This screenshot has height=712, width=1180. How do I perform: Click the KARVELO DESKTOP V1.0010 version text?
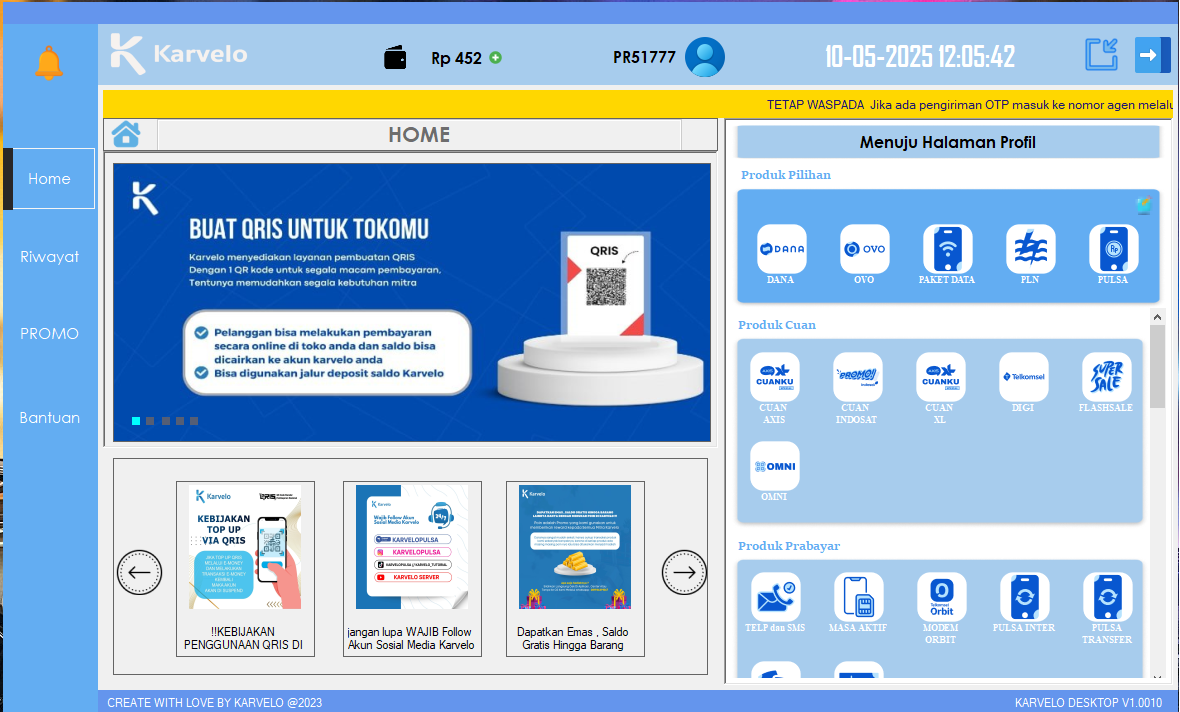click(x=1088, y=702)
